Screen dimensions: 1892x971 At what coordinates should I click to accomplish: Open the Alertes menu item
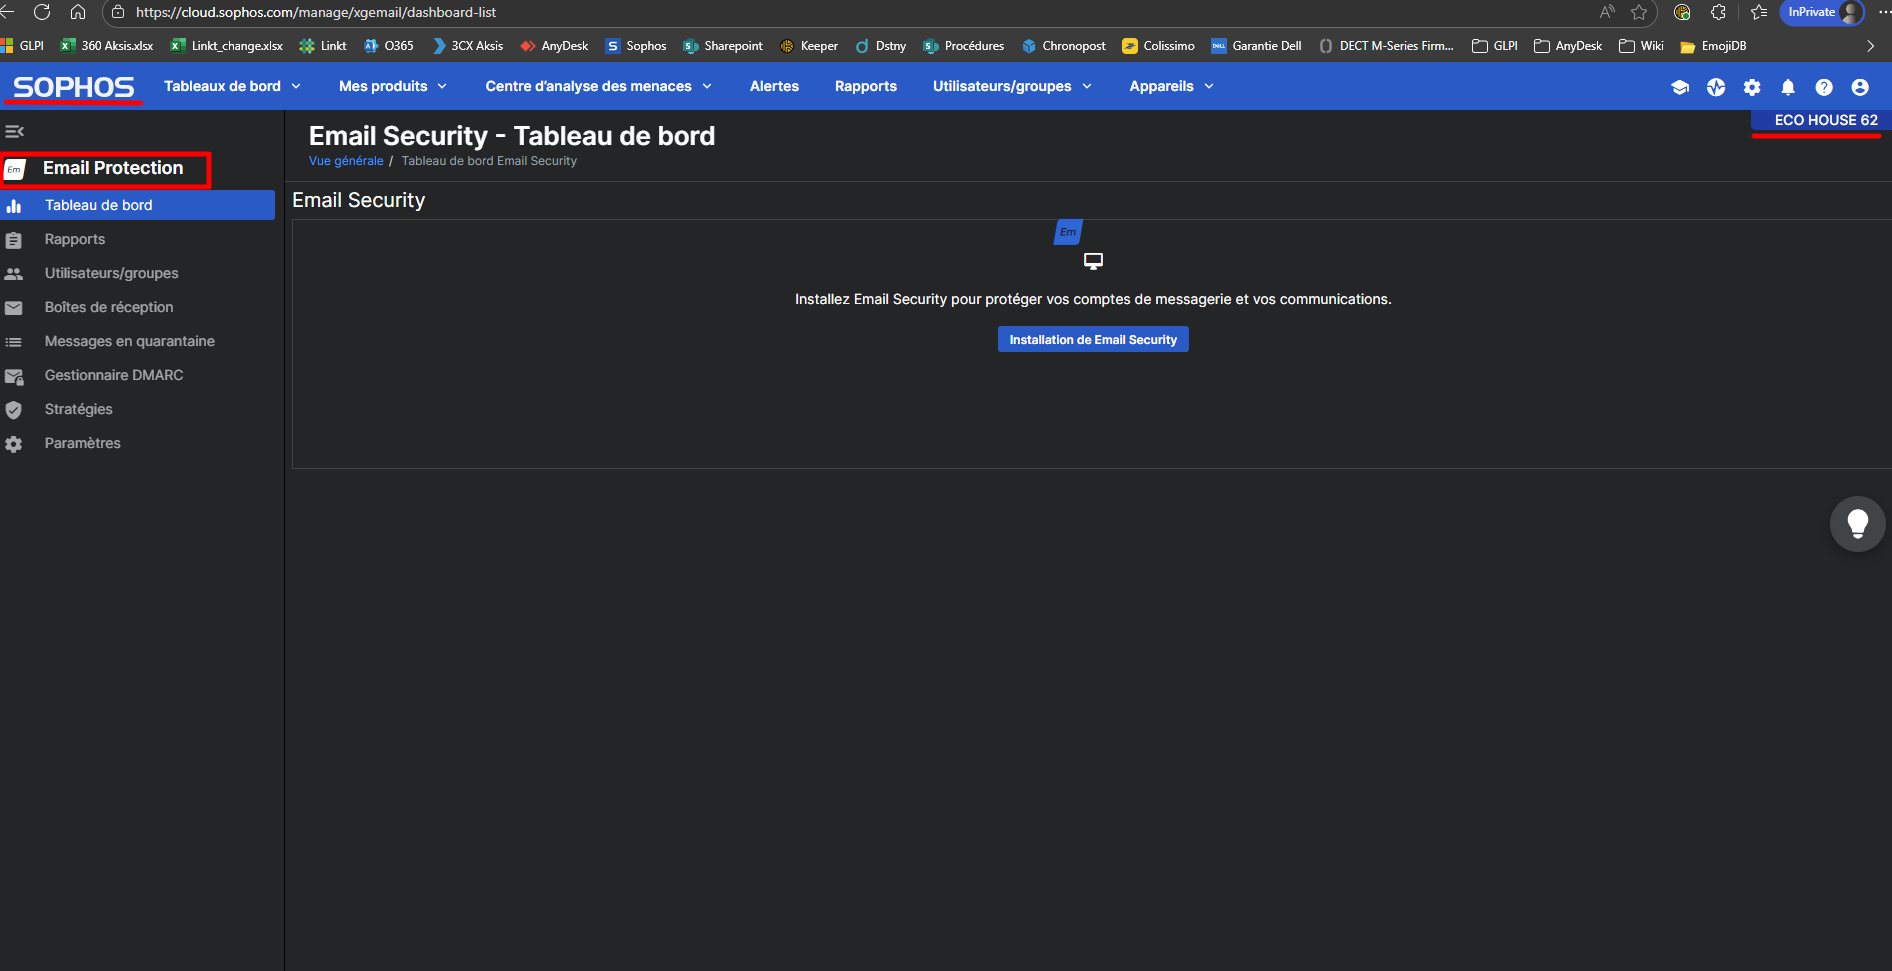click(x=774, y=86)
